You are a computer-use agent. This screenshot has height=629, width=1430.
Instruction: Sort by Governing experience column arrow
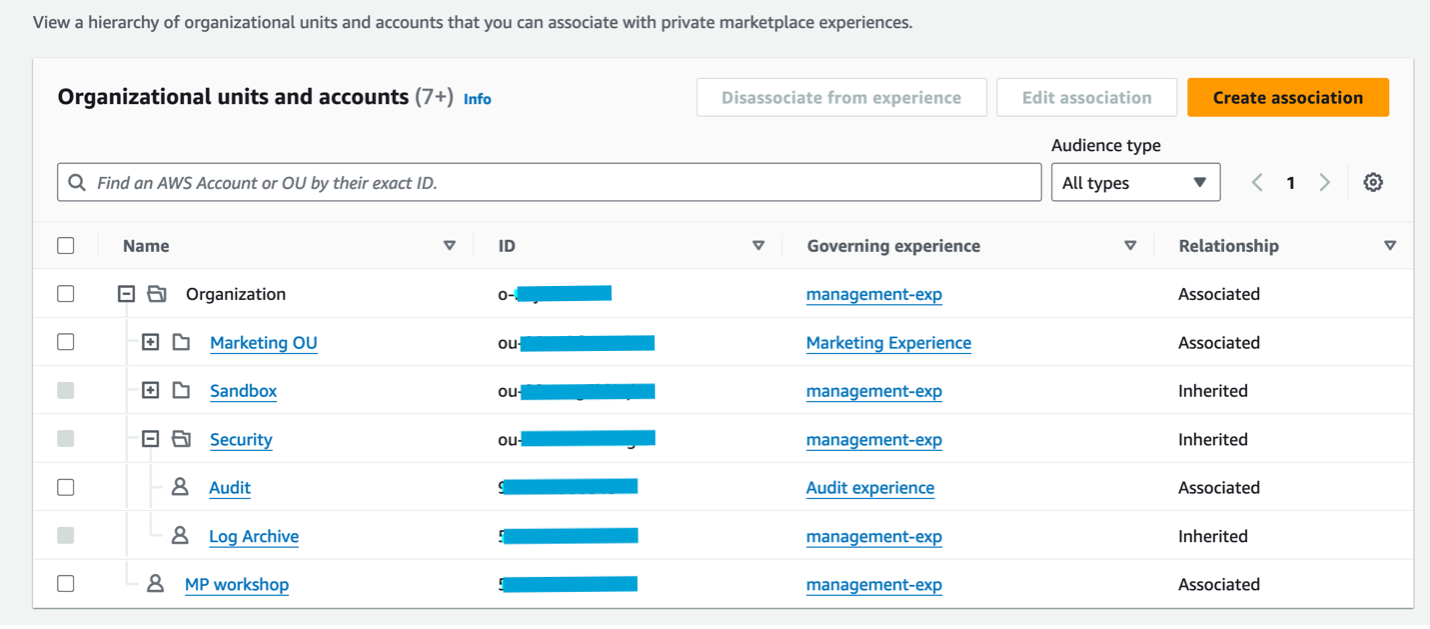click(1130, 246)
